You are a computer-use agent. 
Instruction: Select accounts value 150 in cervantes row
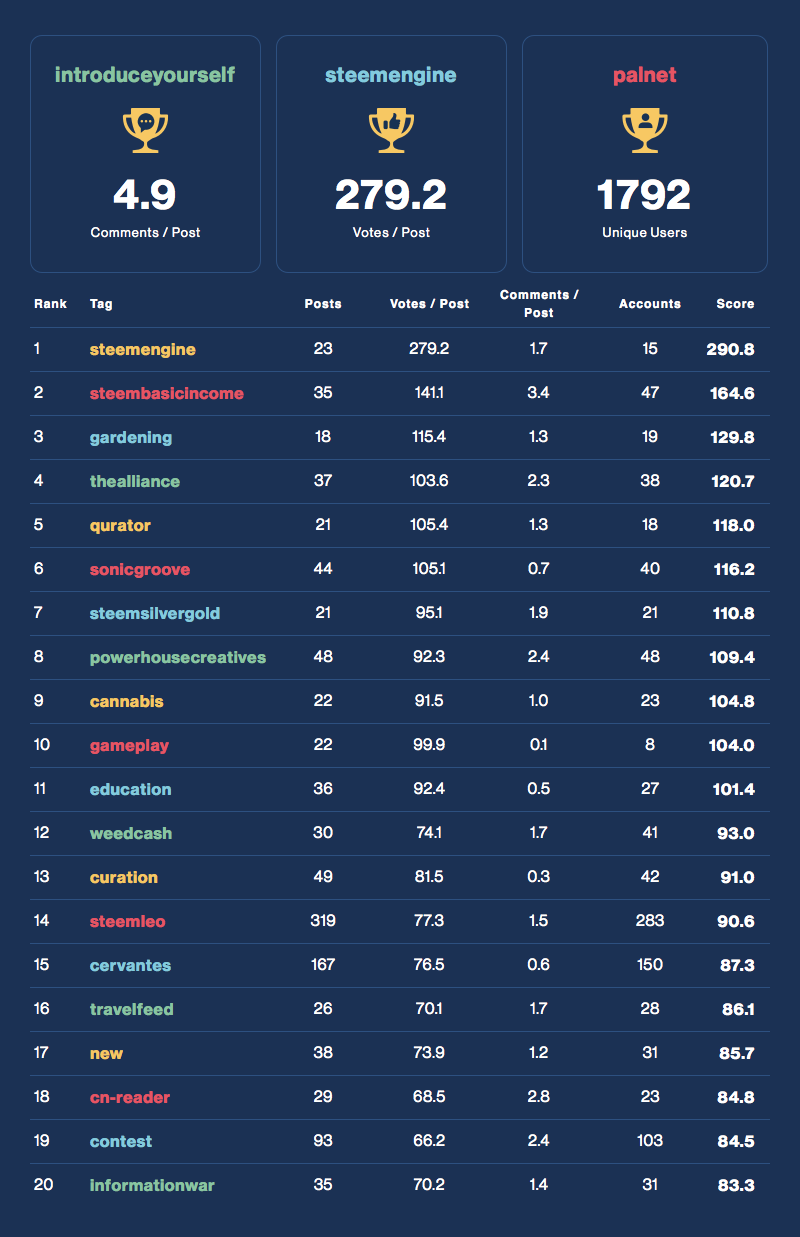point(650,965)
